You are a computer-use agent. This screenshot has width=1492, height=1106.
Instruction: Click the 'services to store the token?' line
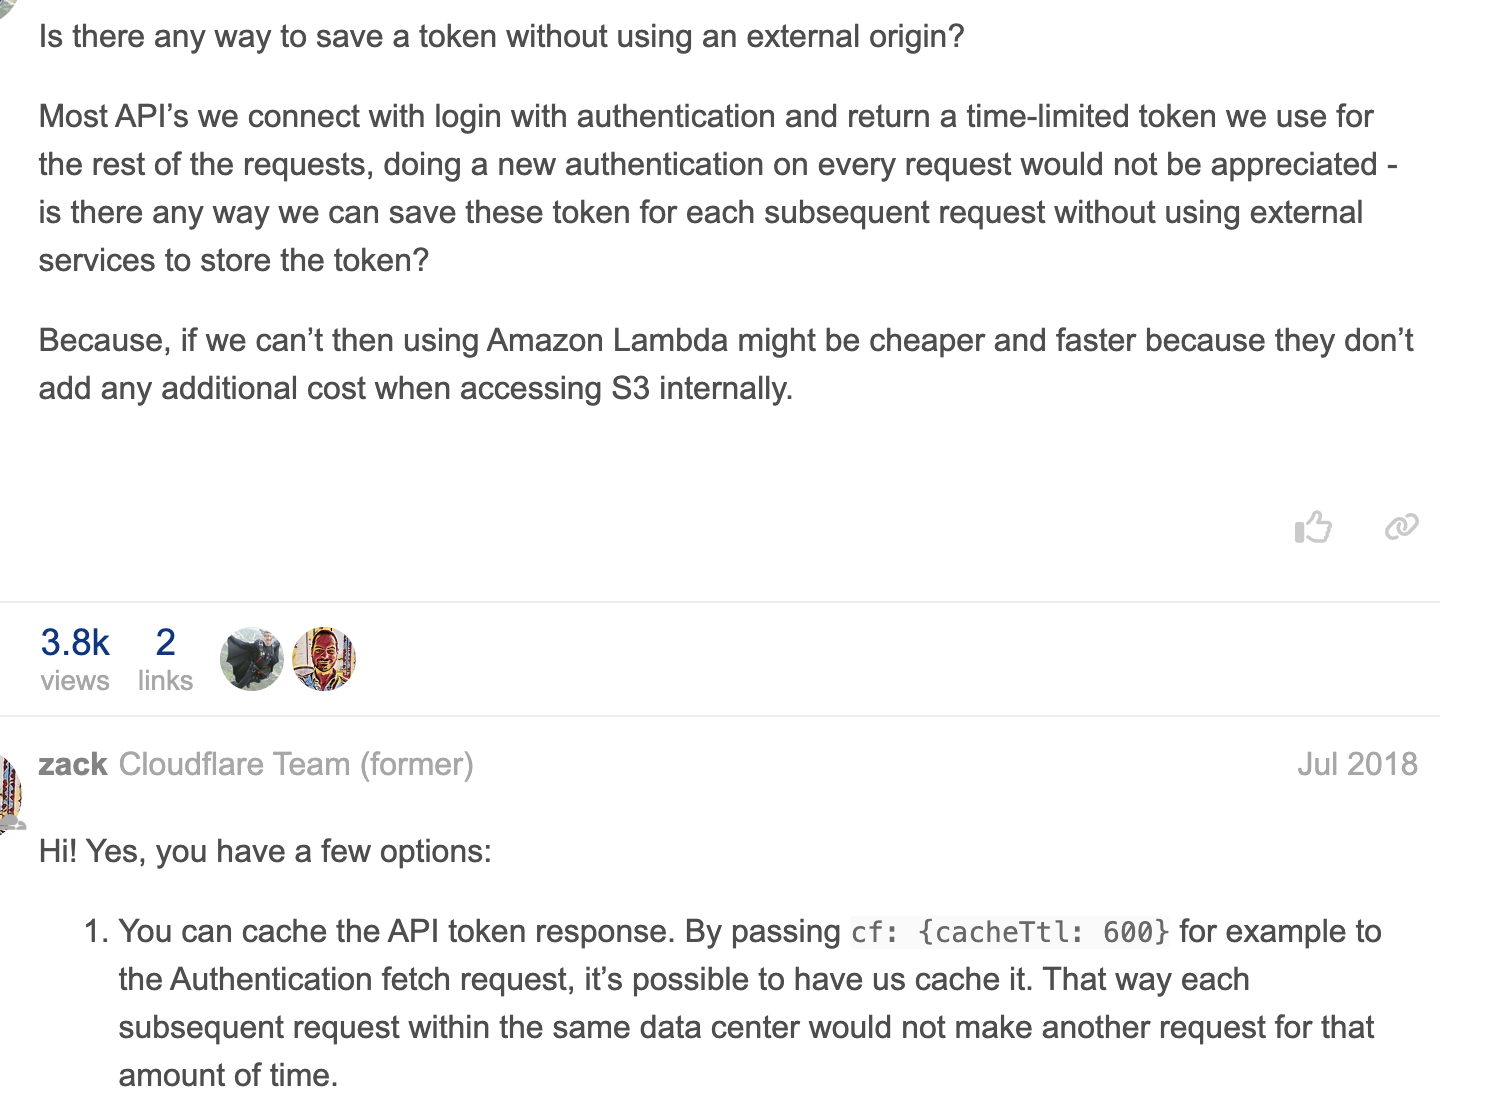pos(234,260)
